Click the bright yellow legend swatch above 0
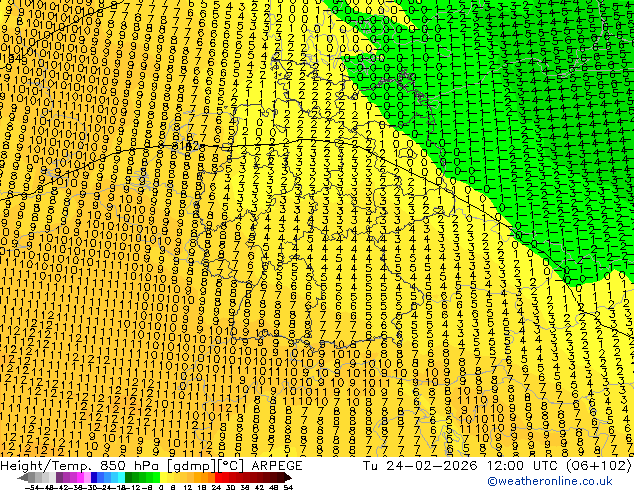This screenshot has height=490, width=634. (x=163, y=477)
